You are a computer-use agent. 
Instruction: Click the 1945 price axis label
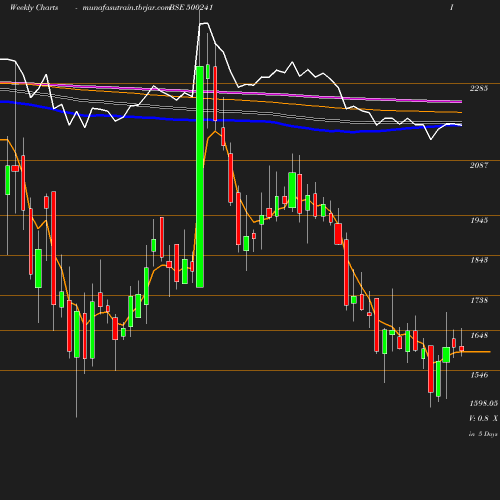point(479,220)
